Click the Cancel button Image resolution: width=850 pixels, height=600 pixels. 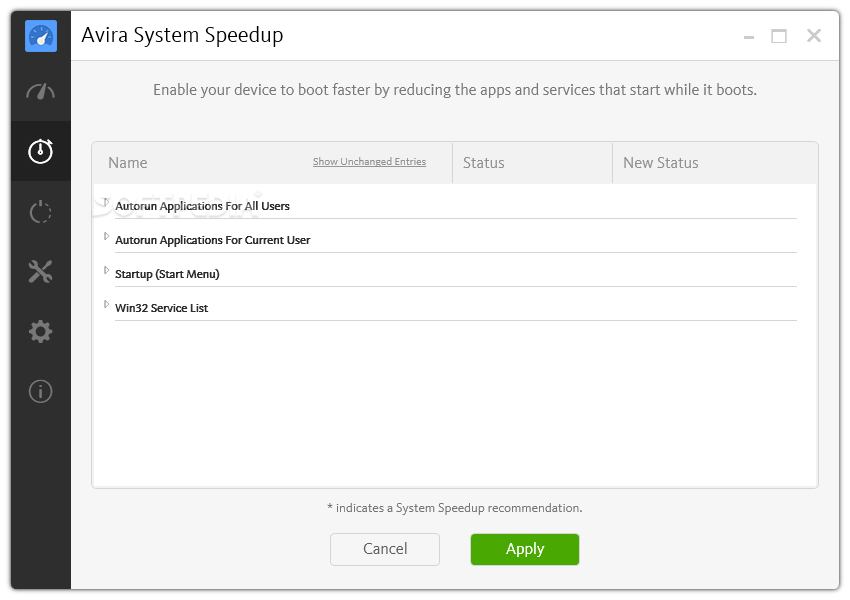coord(385,549)
